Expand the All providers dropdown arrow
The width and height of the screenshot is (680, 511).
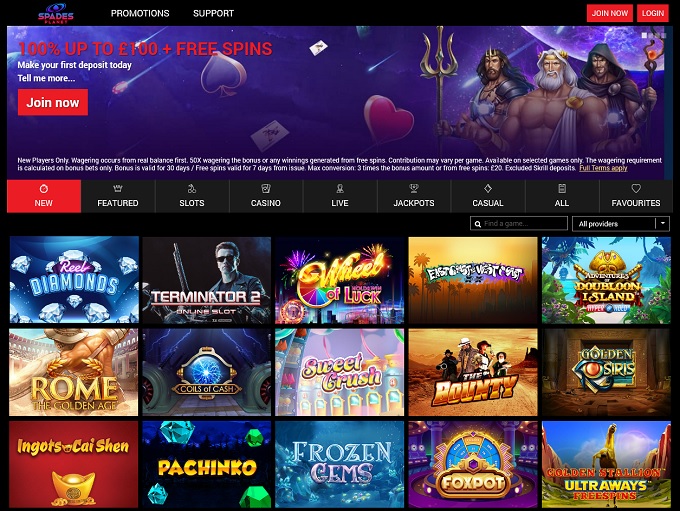coord(663,223)
